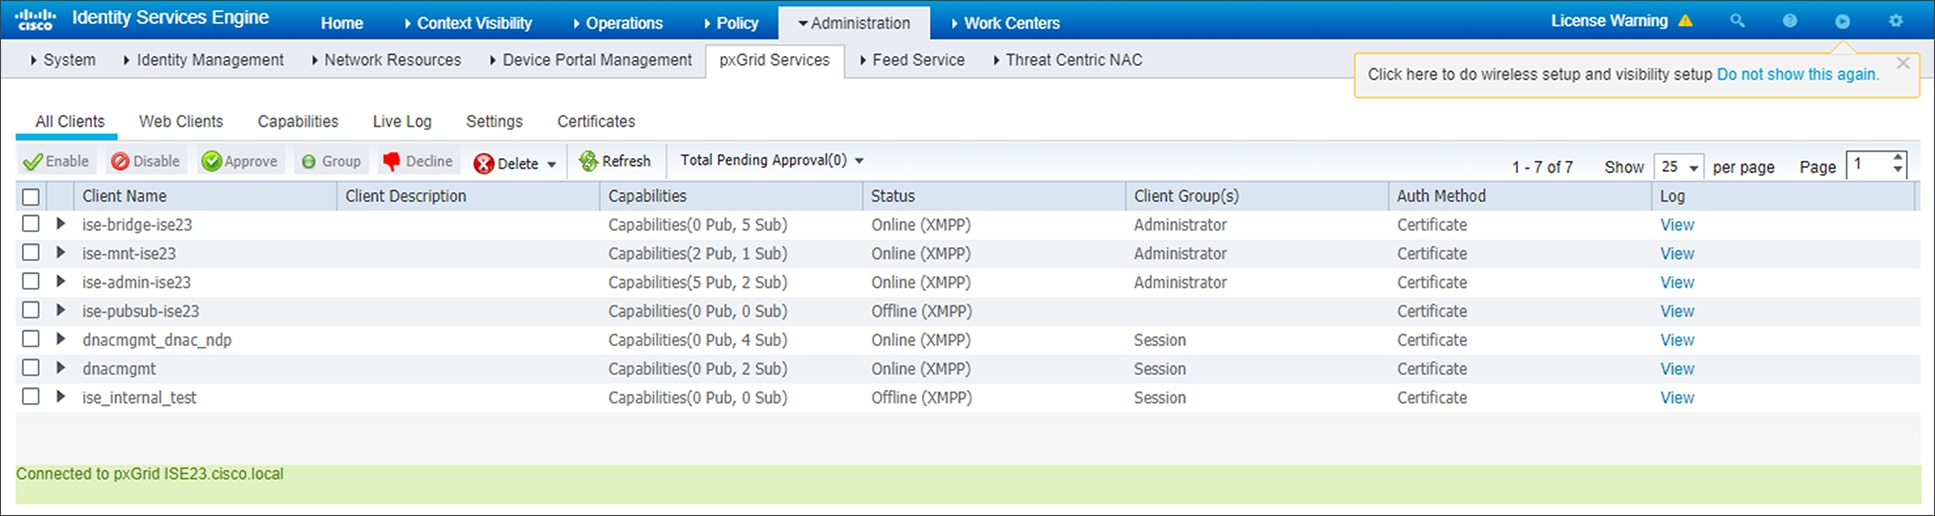The height and width of the screenshot is (516, 1935).
Task: Open the System submenu
Action: [x=63, y=60]
